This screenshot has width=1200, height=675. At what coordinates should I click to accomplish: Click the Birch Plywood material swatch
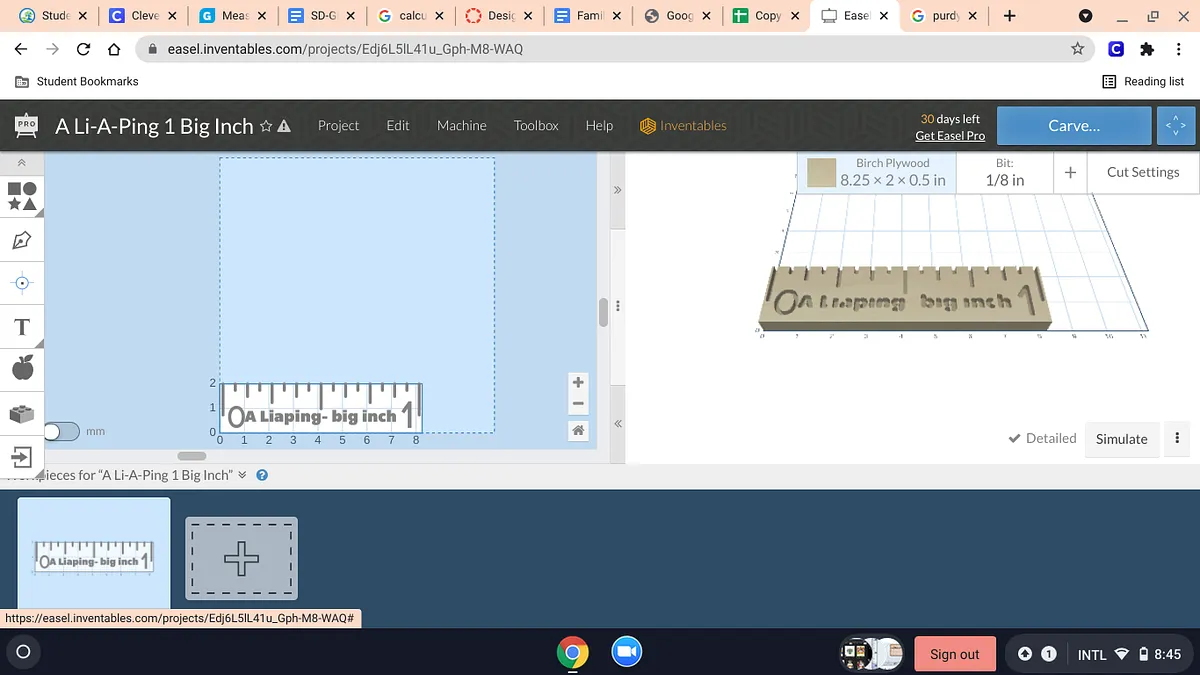[822, 173]
